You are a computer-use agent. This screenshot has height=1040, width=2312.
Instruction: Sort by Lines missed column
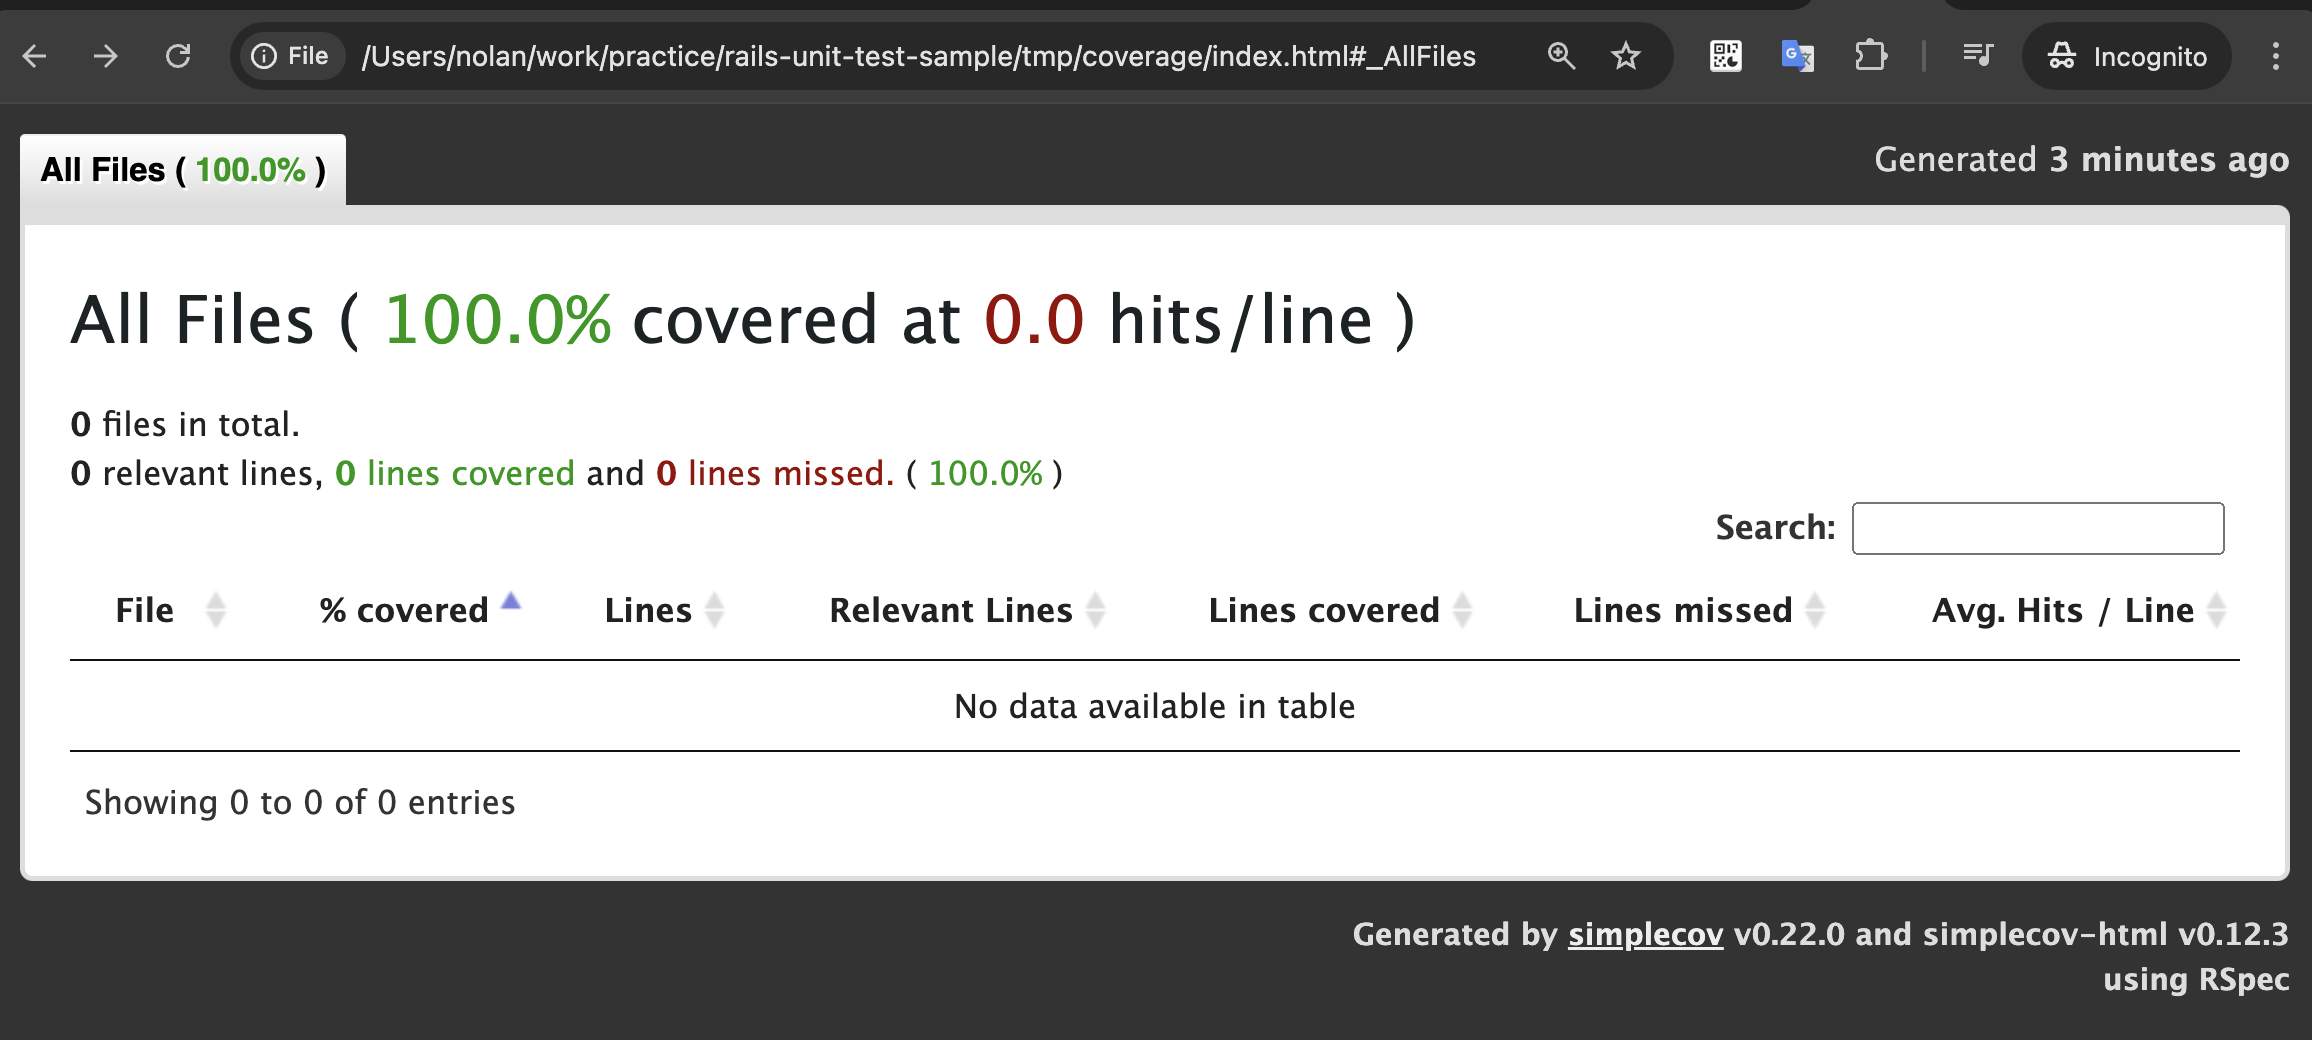(1683, 610)
